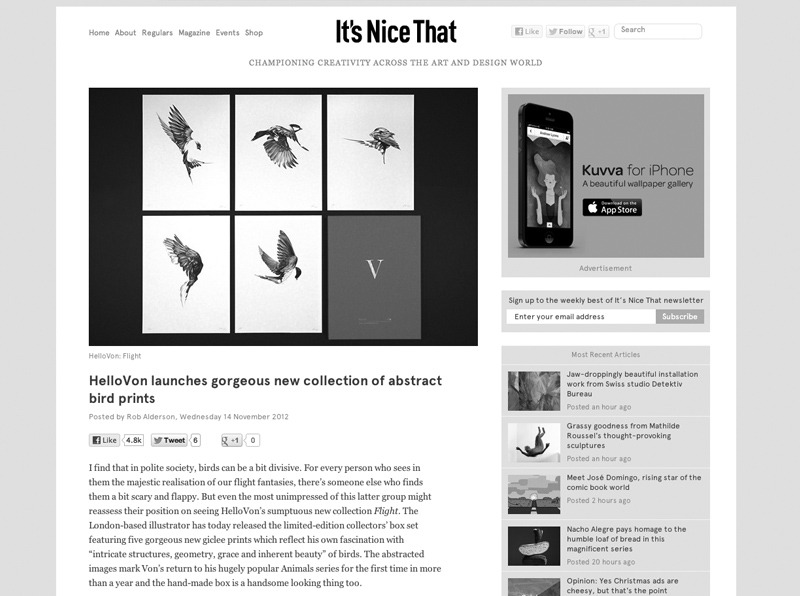Screen dimensions: 800x596
Task: Open the Magazine navigation link
Action: [194, 33]
